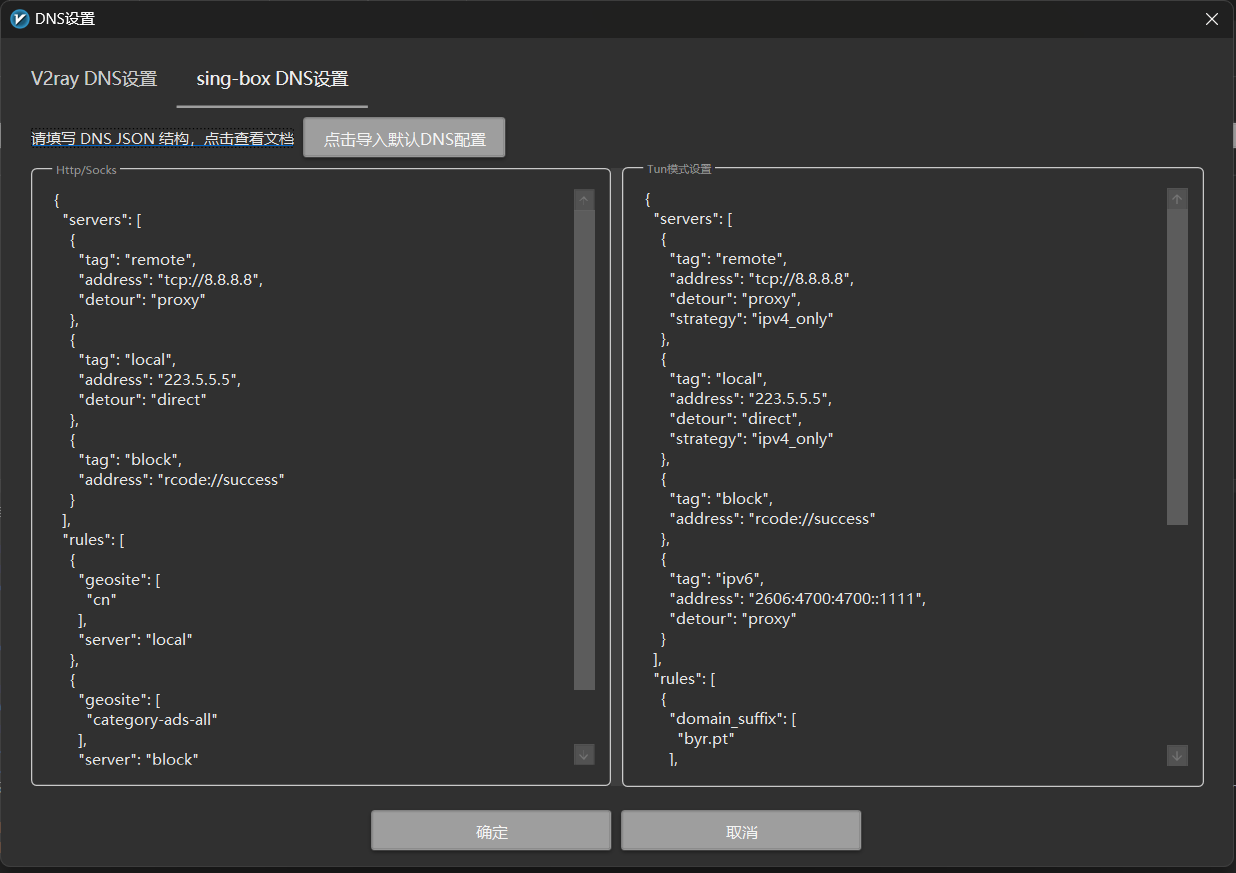
Task: Click the "byr.pt" domain suffix value
Action: pos(707,739)
